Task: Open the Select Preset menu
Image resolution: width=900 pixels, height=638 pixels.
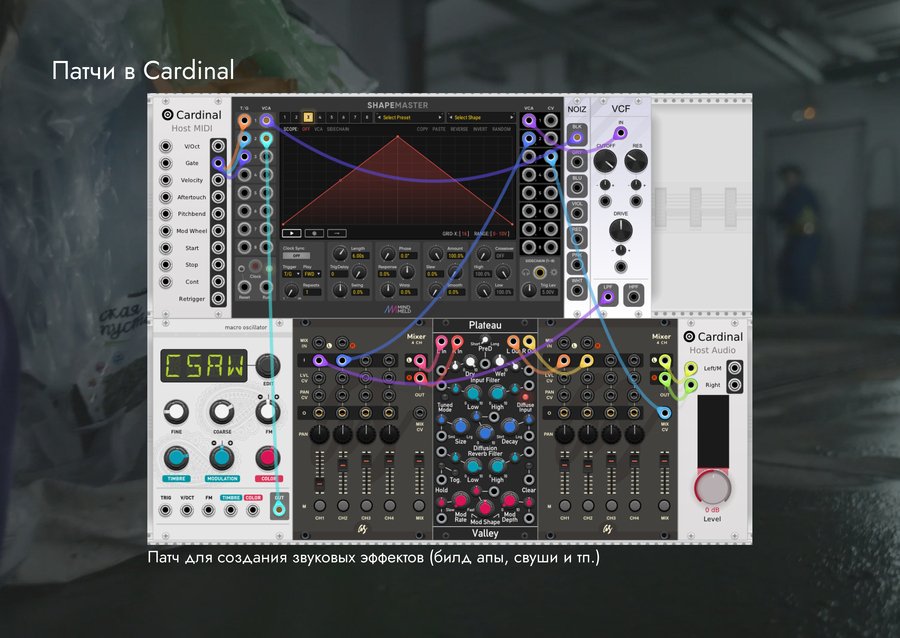Action: point(409,118)
